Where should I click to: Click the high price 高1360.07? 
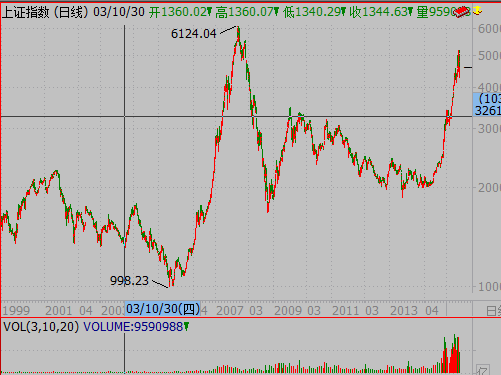tap(247, 12)
